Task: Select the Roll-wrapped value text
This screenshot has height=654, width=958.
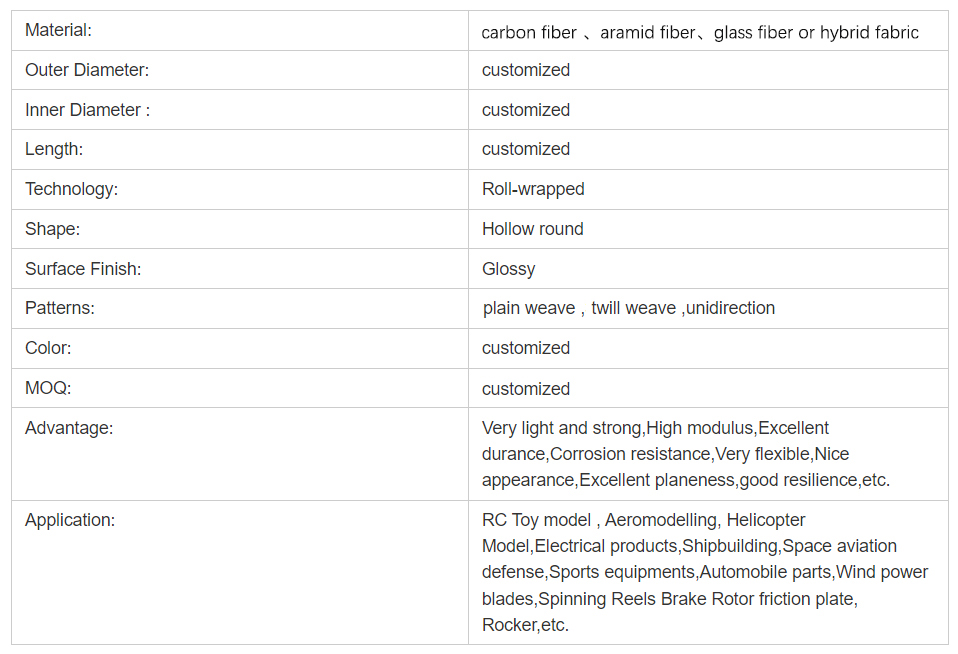Action: (533, 189)
